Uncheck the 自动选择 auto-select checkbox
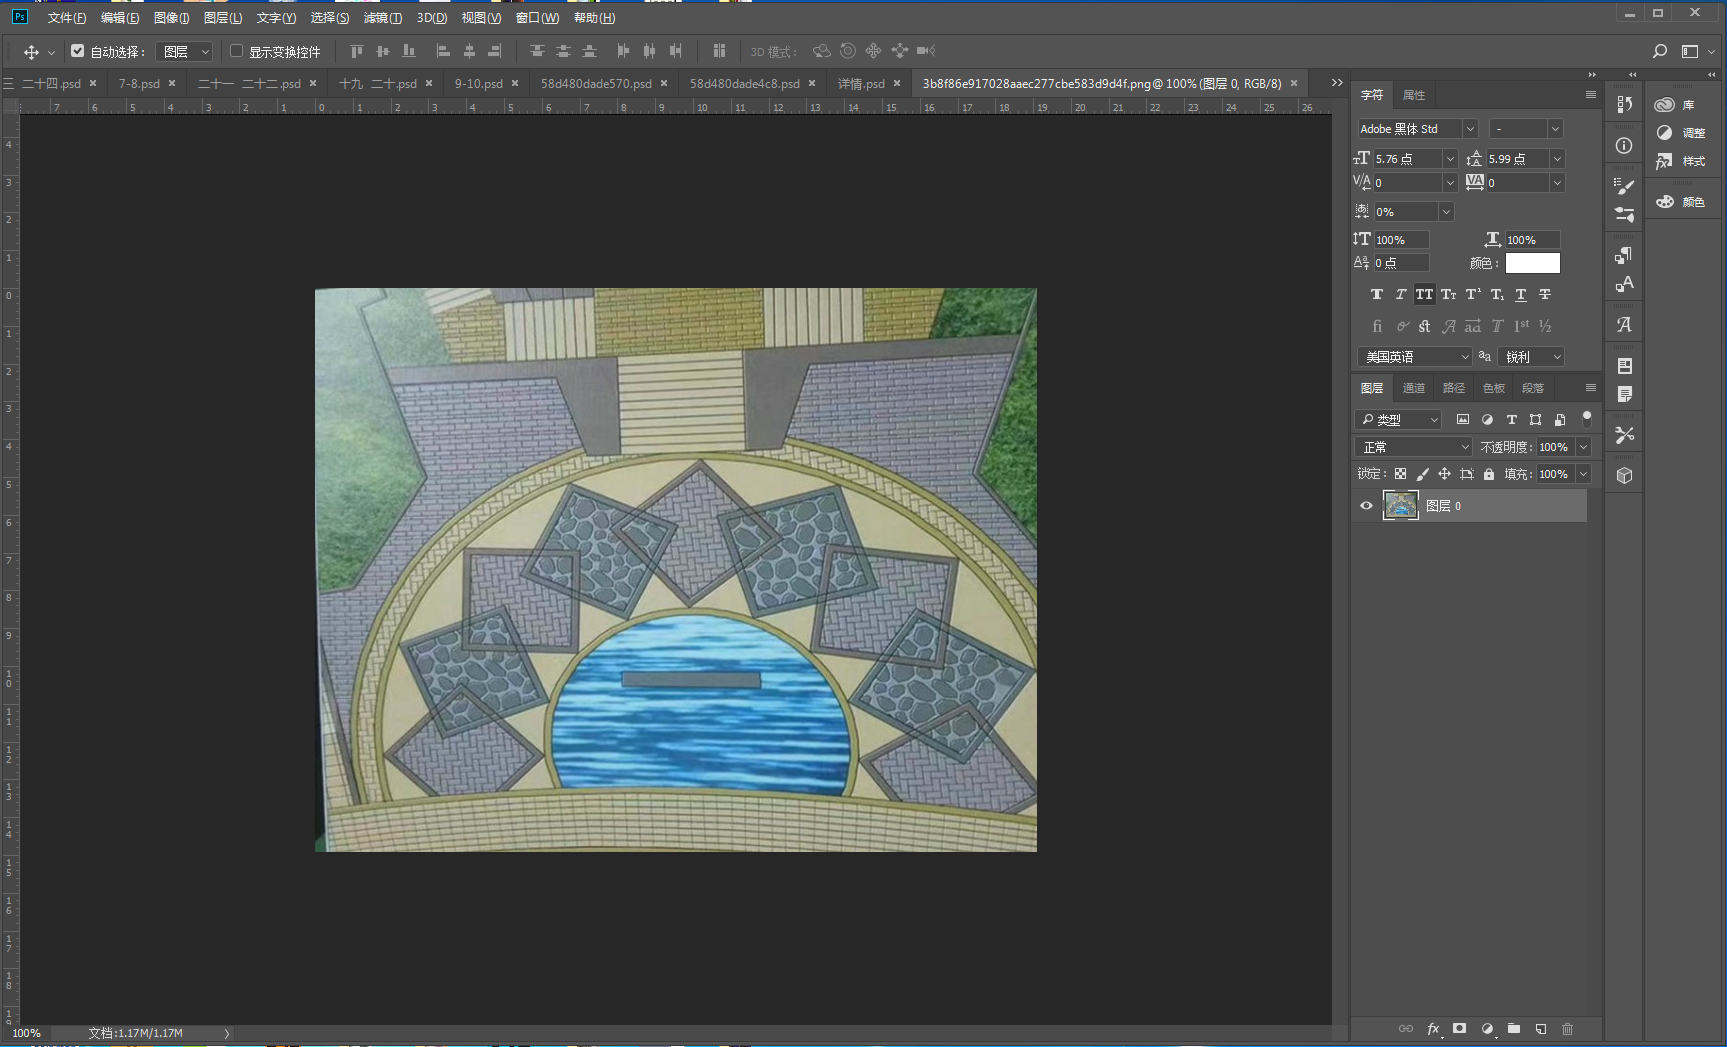The width and height of the screenshot is (1727, 1047). coord(77,51)
